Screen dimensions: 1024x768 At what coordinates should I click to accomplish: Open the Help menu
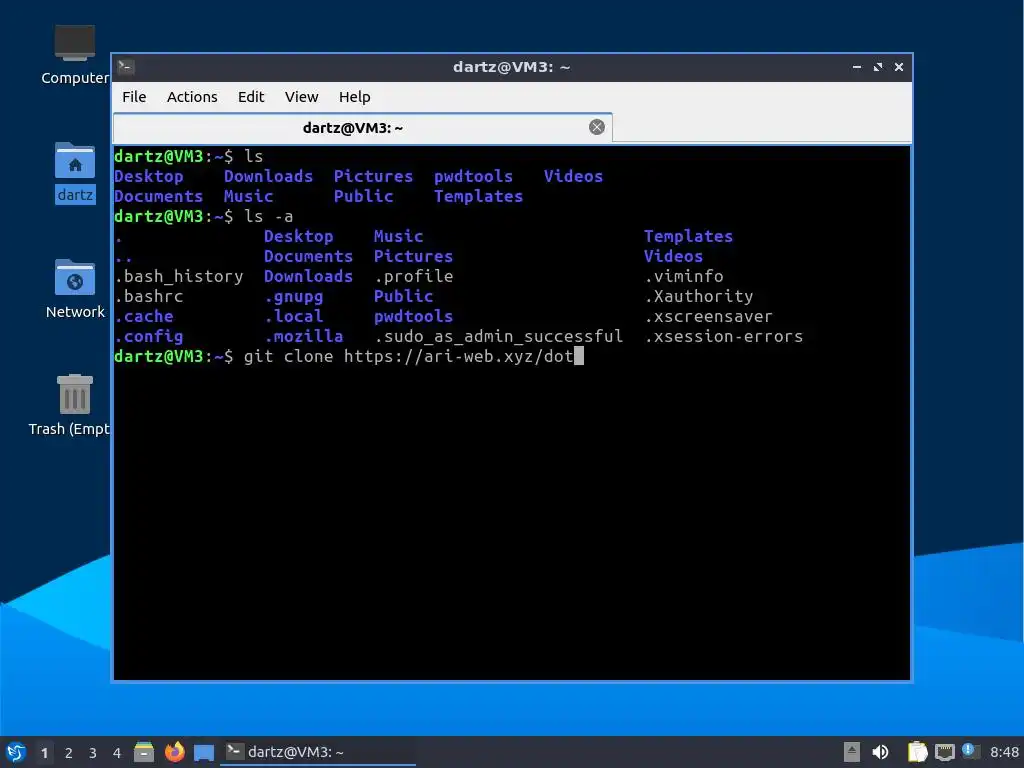[355, 97]
